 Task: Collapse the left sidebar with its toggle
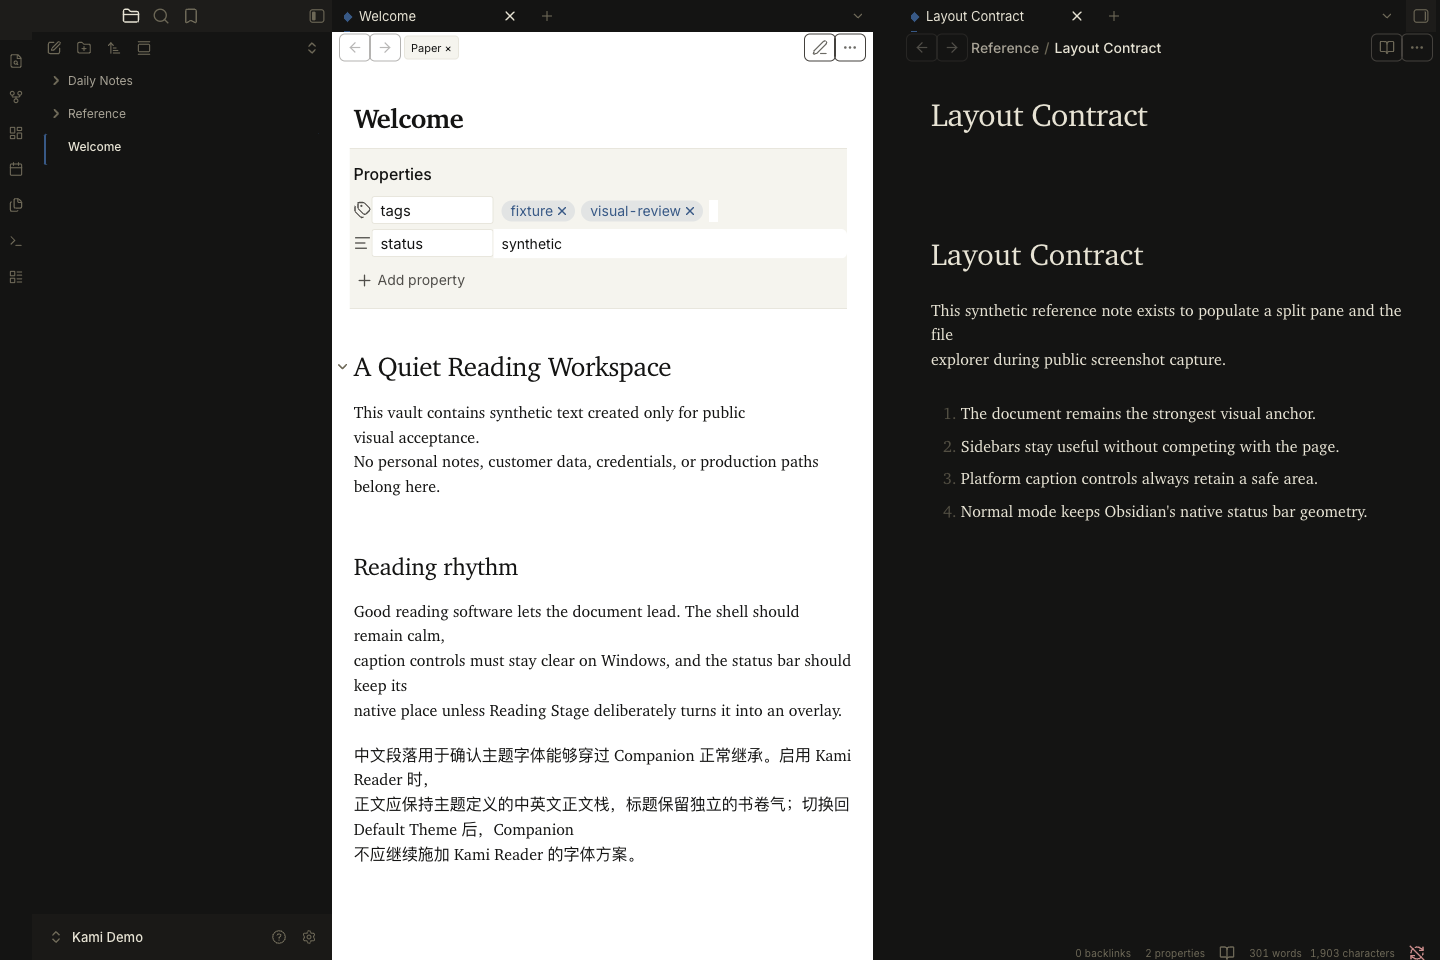coord(317,16)
